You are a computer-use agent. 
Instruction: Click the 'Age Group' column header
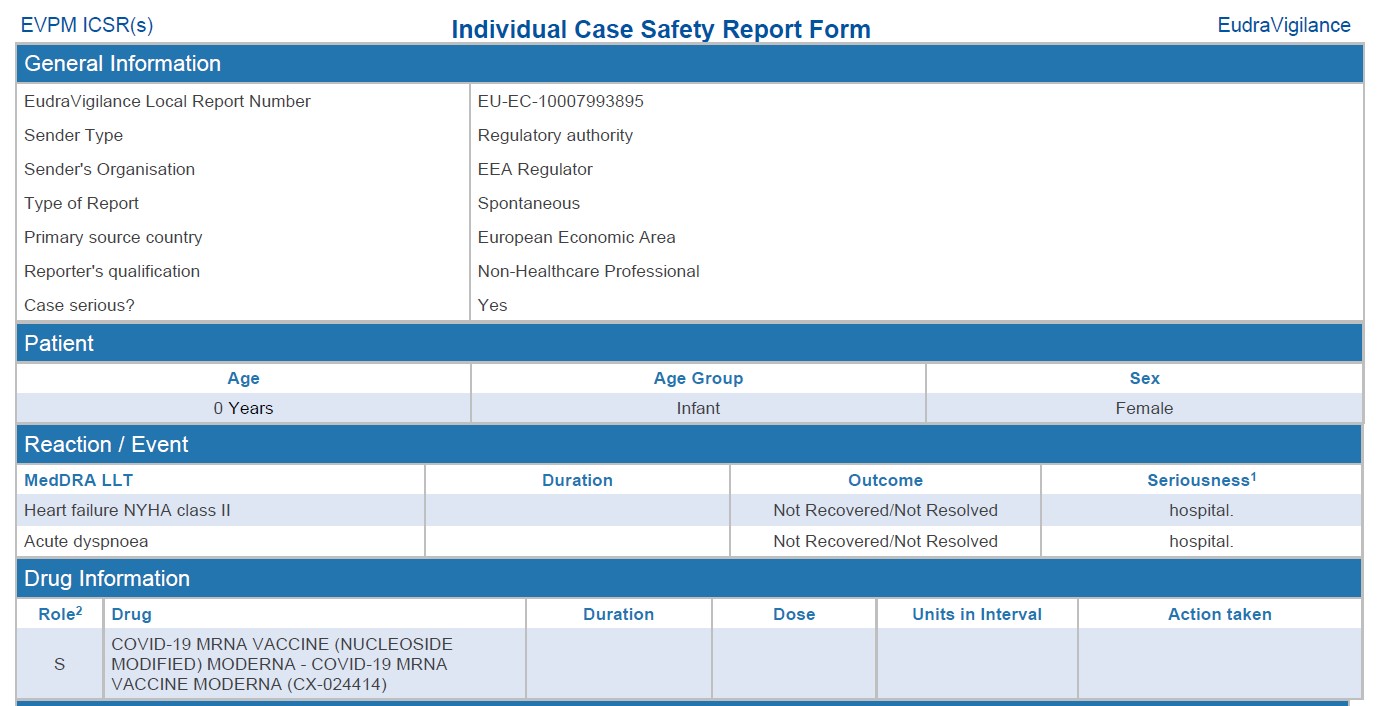[x=698, y=379]
